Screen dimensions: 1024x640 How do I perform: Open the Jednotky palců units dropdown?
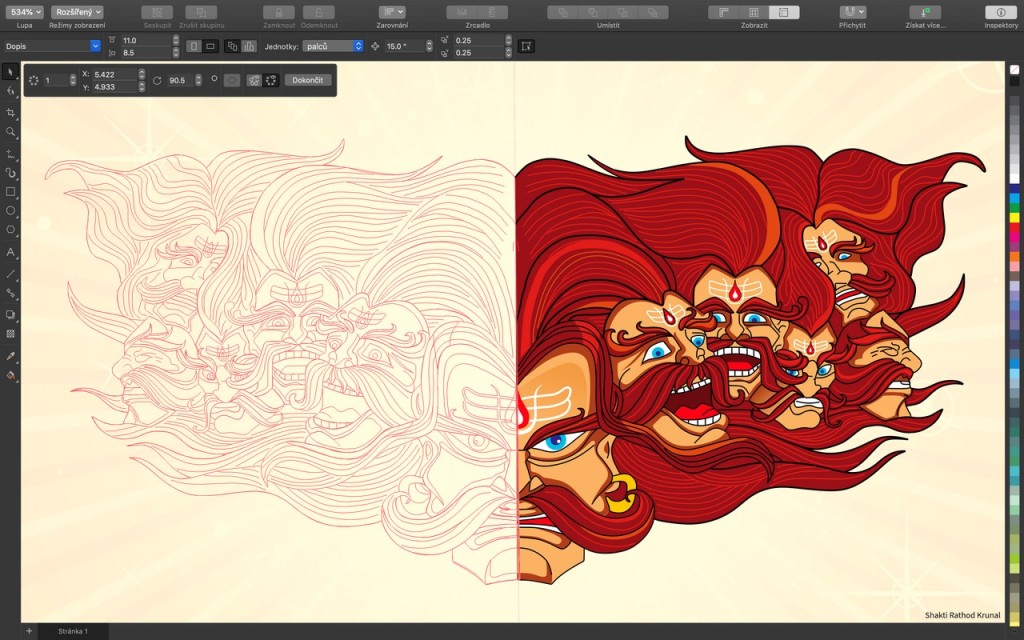pyautogui.click(x=333, y=46)
